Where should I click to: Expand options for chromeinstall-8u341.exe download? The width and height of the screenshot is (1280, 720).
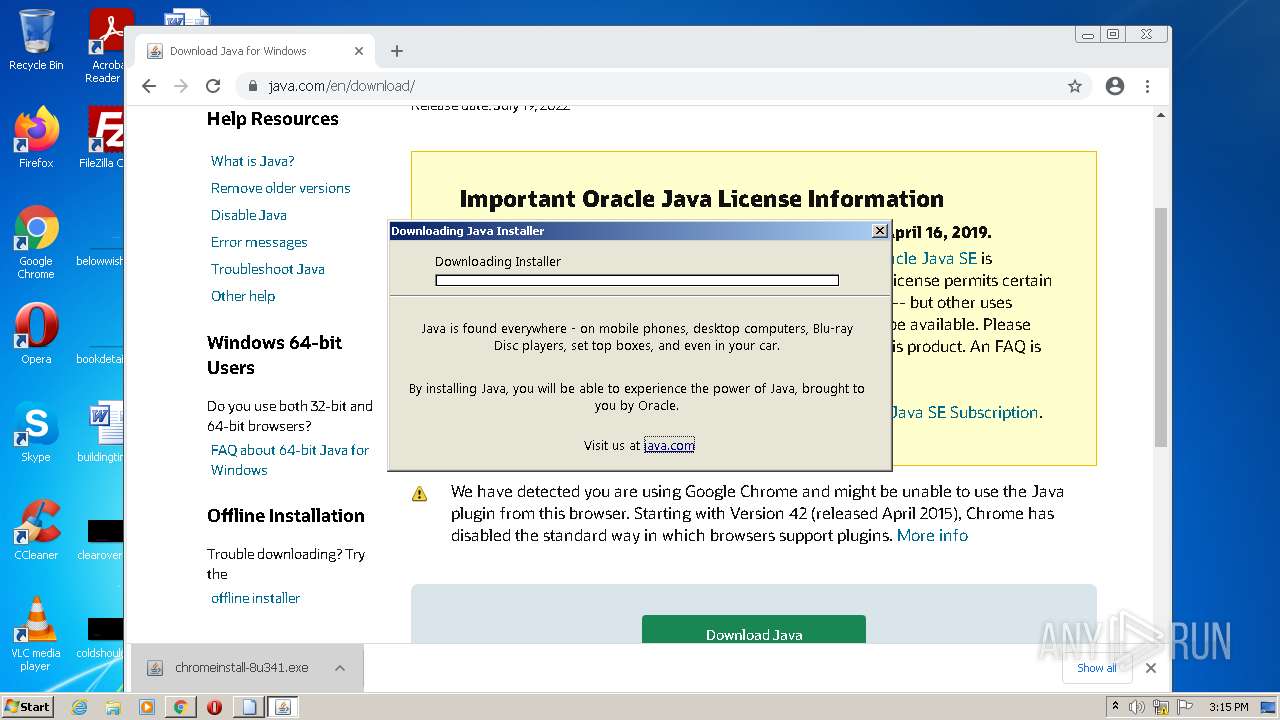point(340,668)
